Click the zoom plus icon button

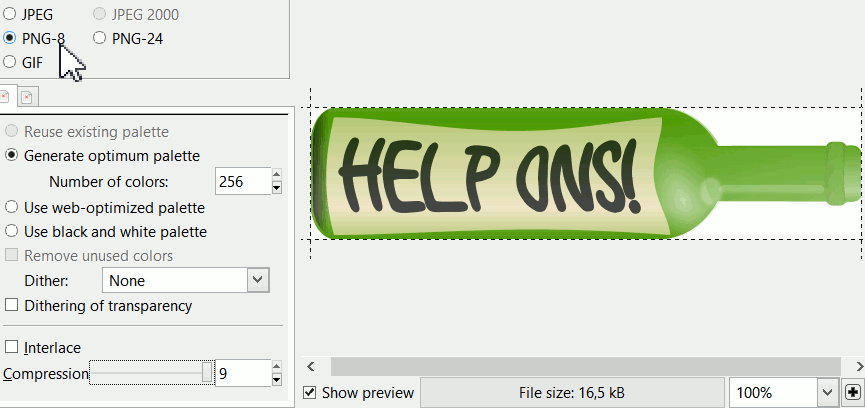[x=853, y=393]
